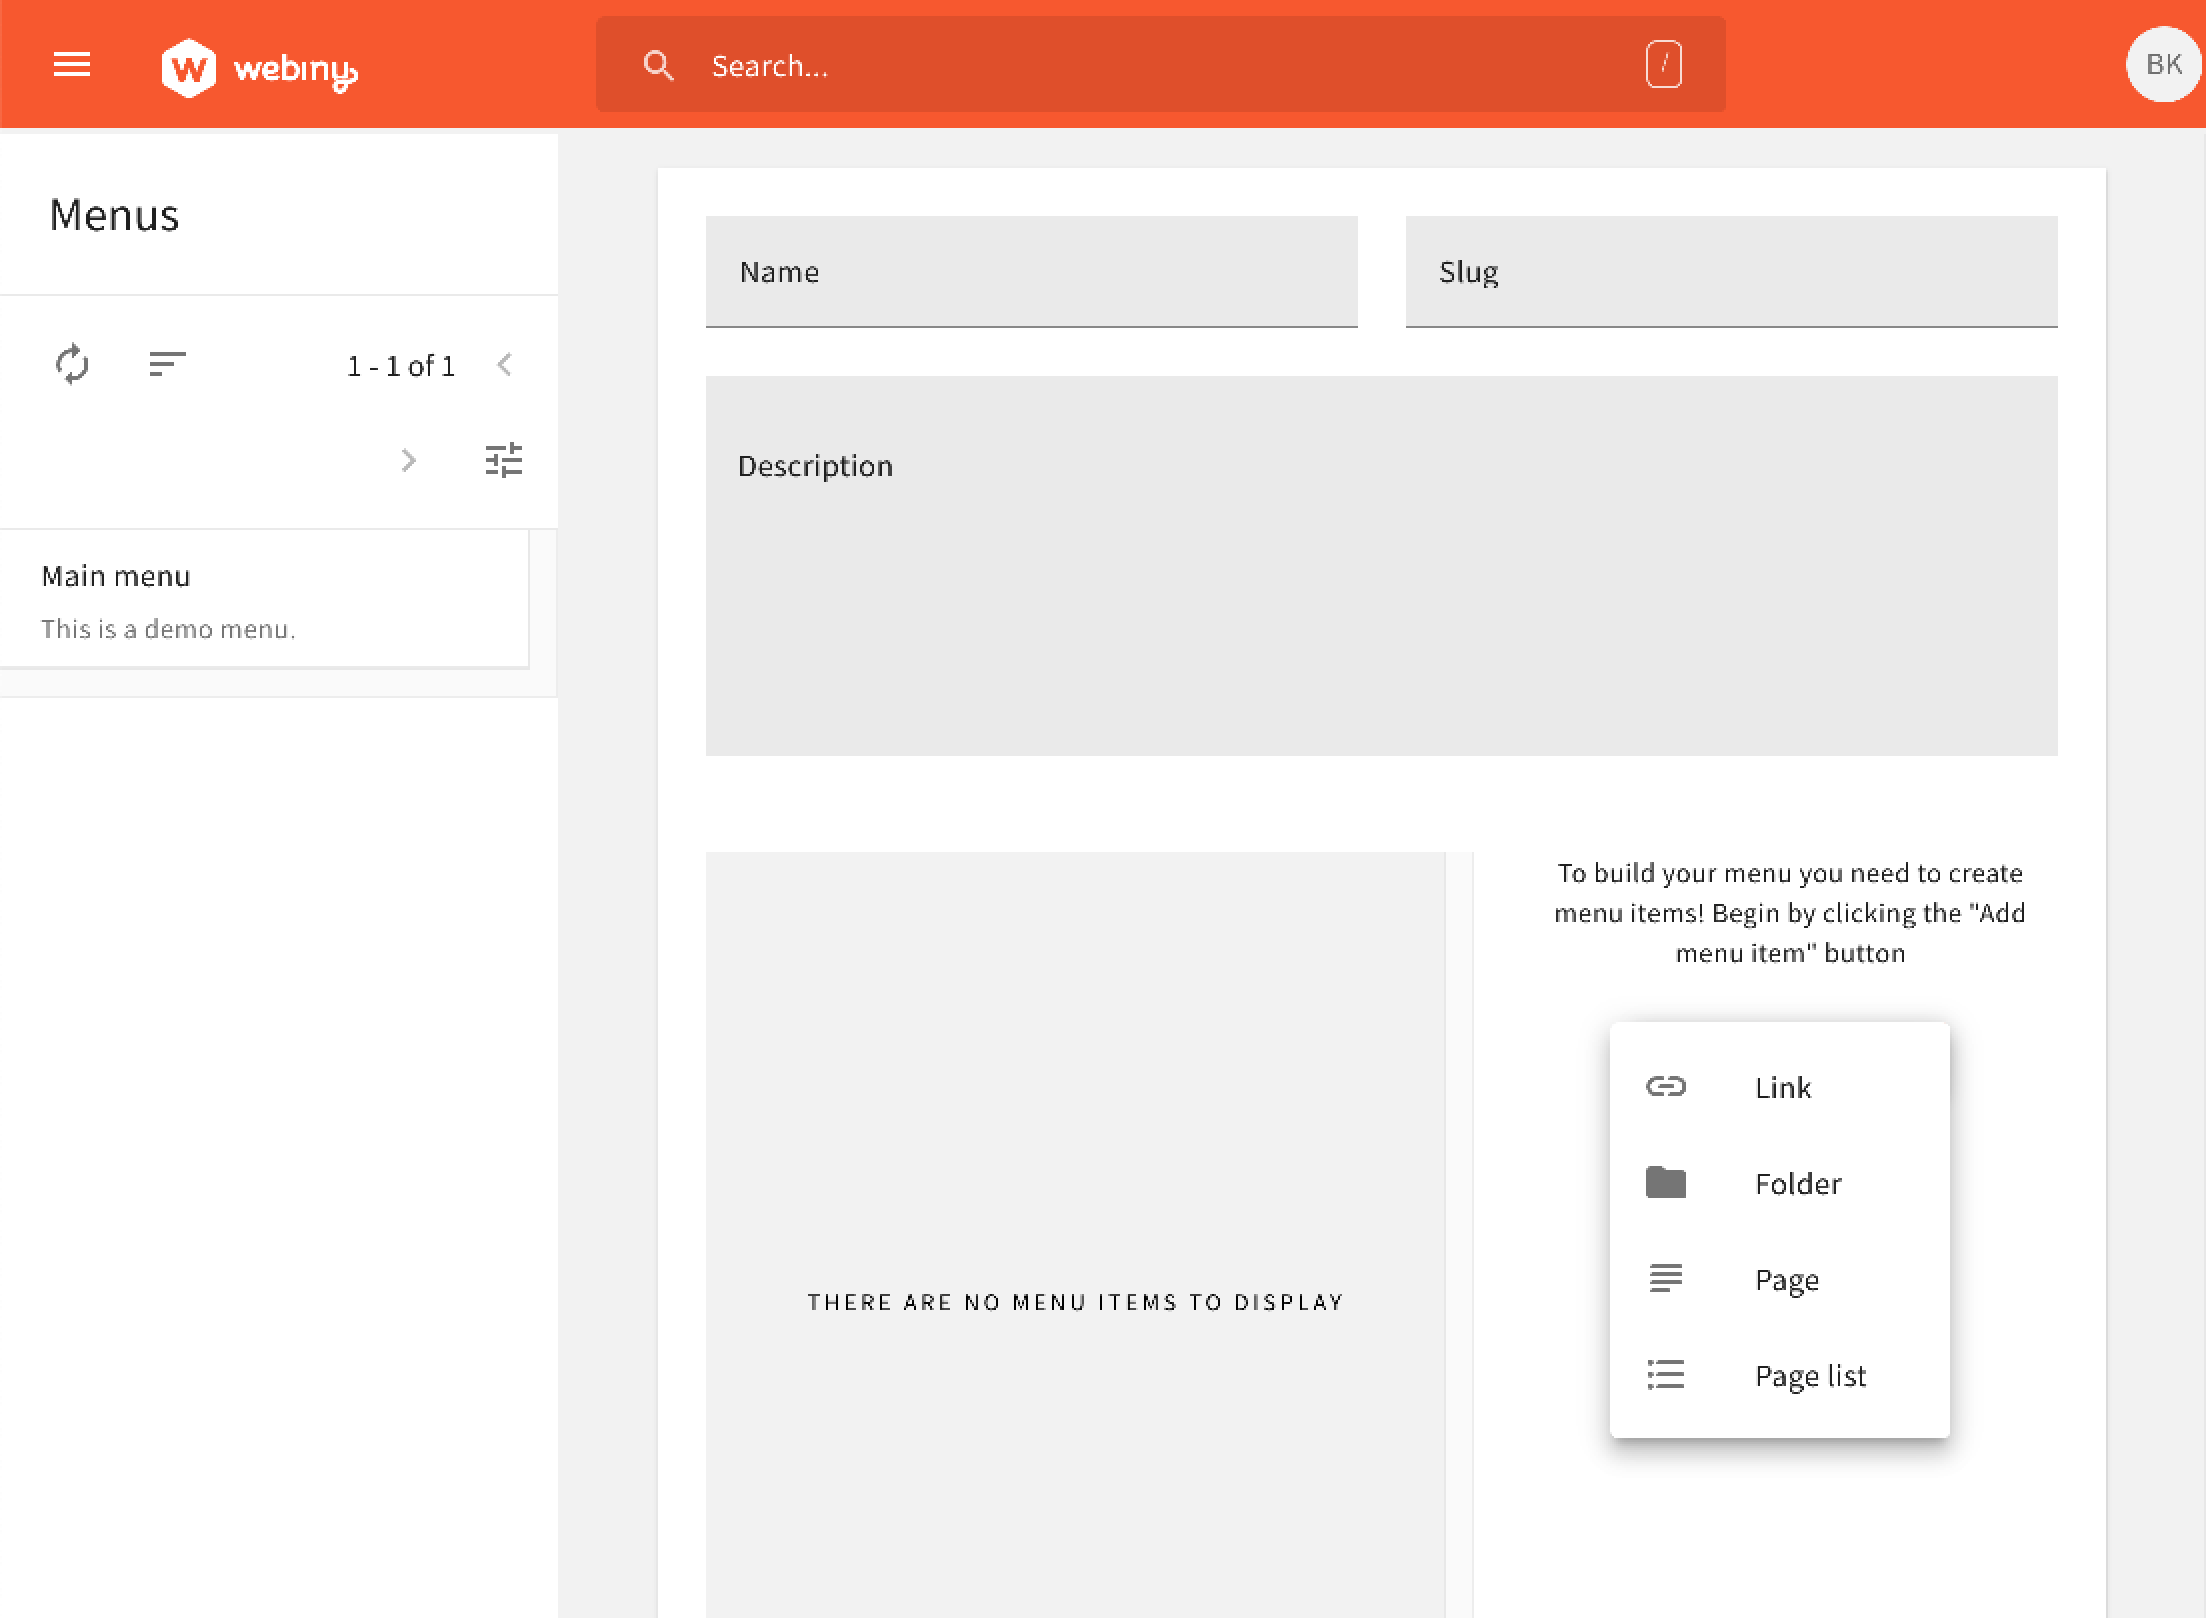
Task: Open the hamburger navigation menu
Action: 71,66
